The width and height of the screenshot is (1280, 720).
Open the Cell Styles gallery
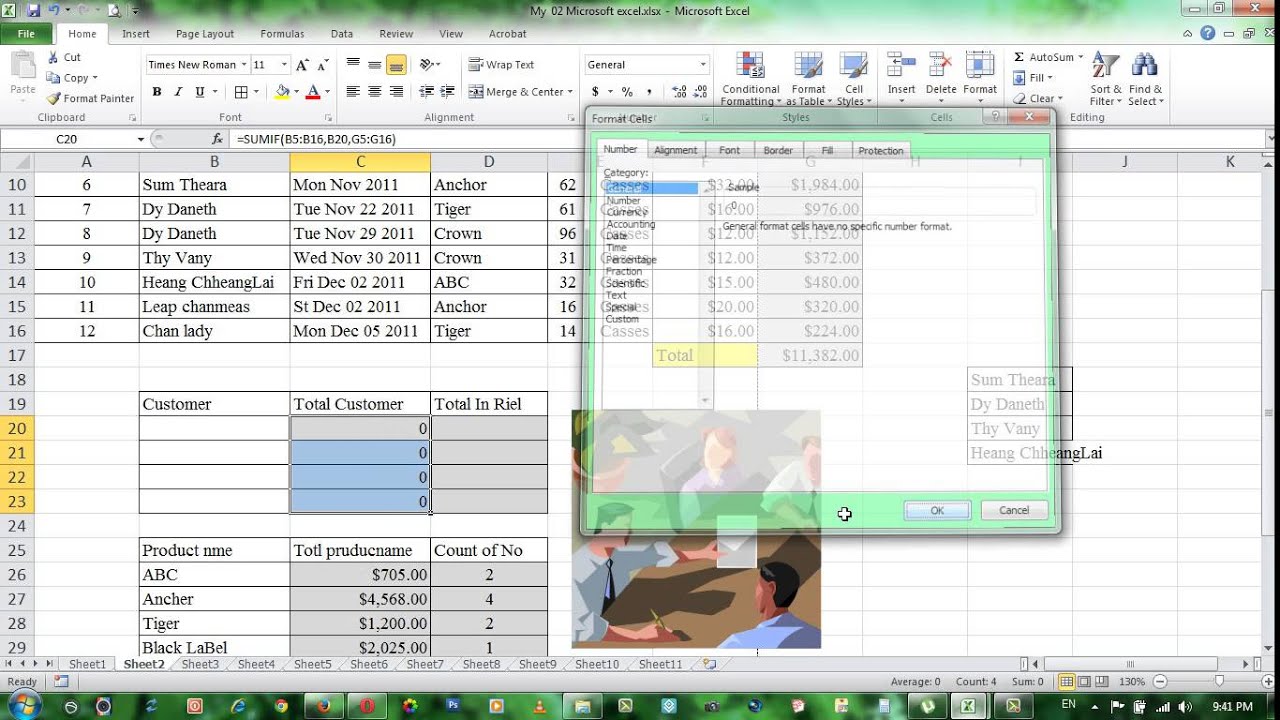852,79
